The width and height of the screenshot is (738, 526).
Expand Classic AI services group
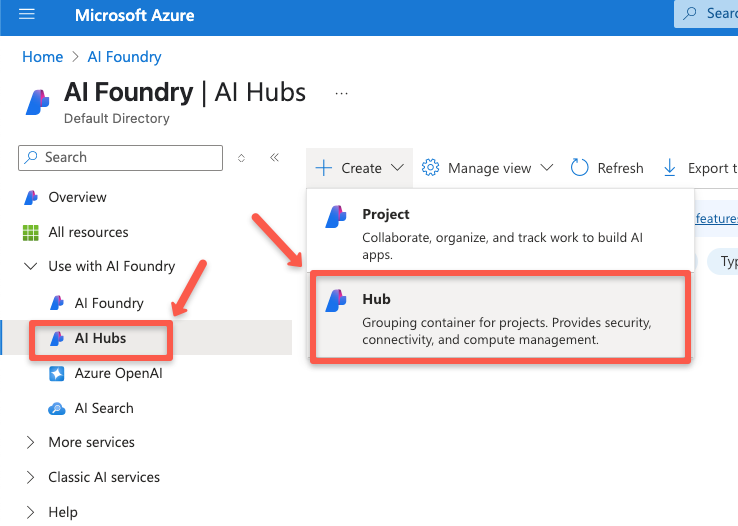click(31, 478)
